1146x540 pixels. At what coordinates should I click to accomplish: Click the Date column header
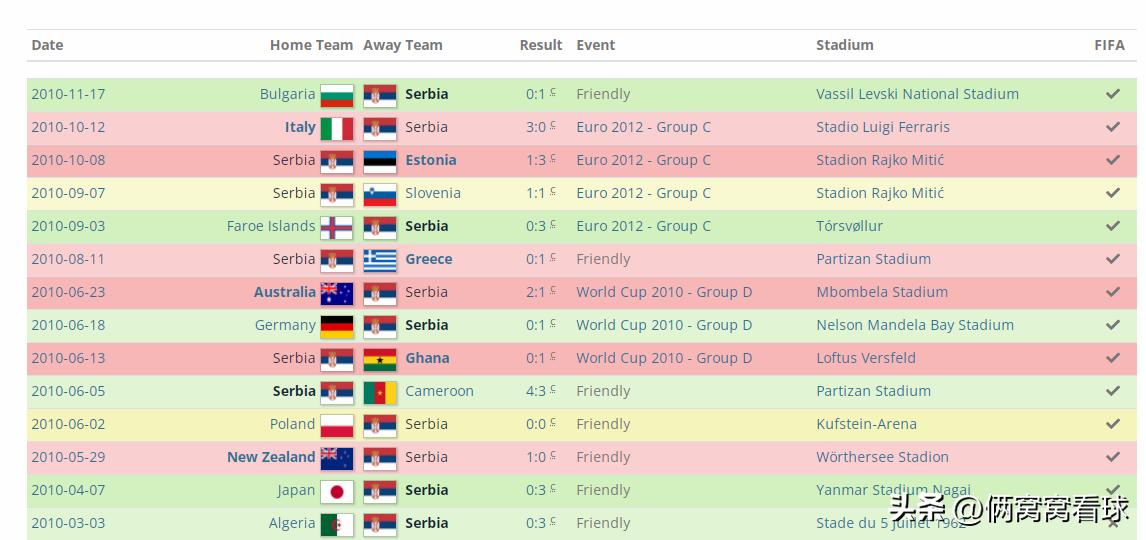47,45
